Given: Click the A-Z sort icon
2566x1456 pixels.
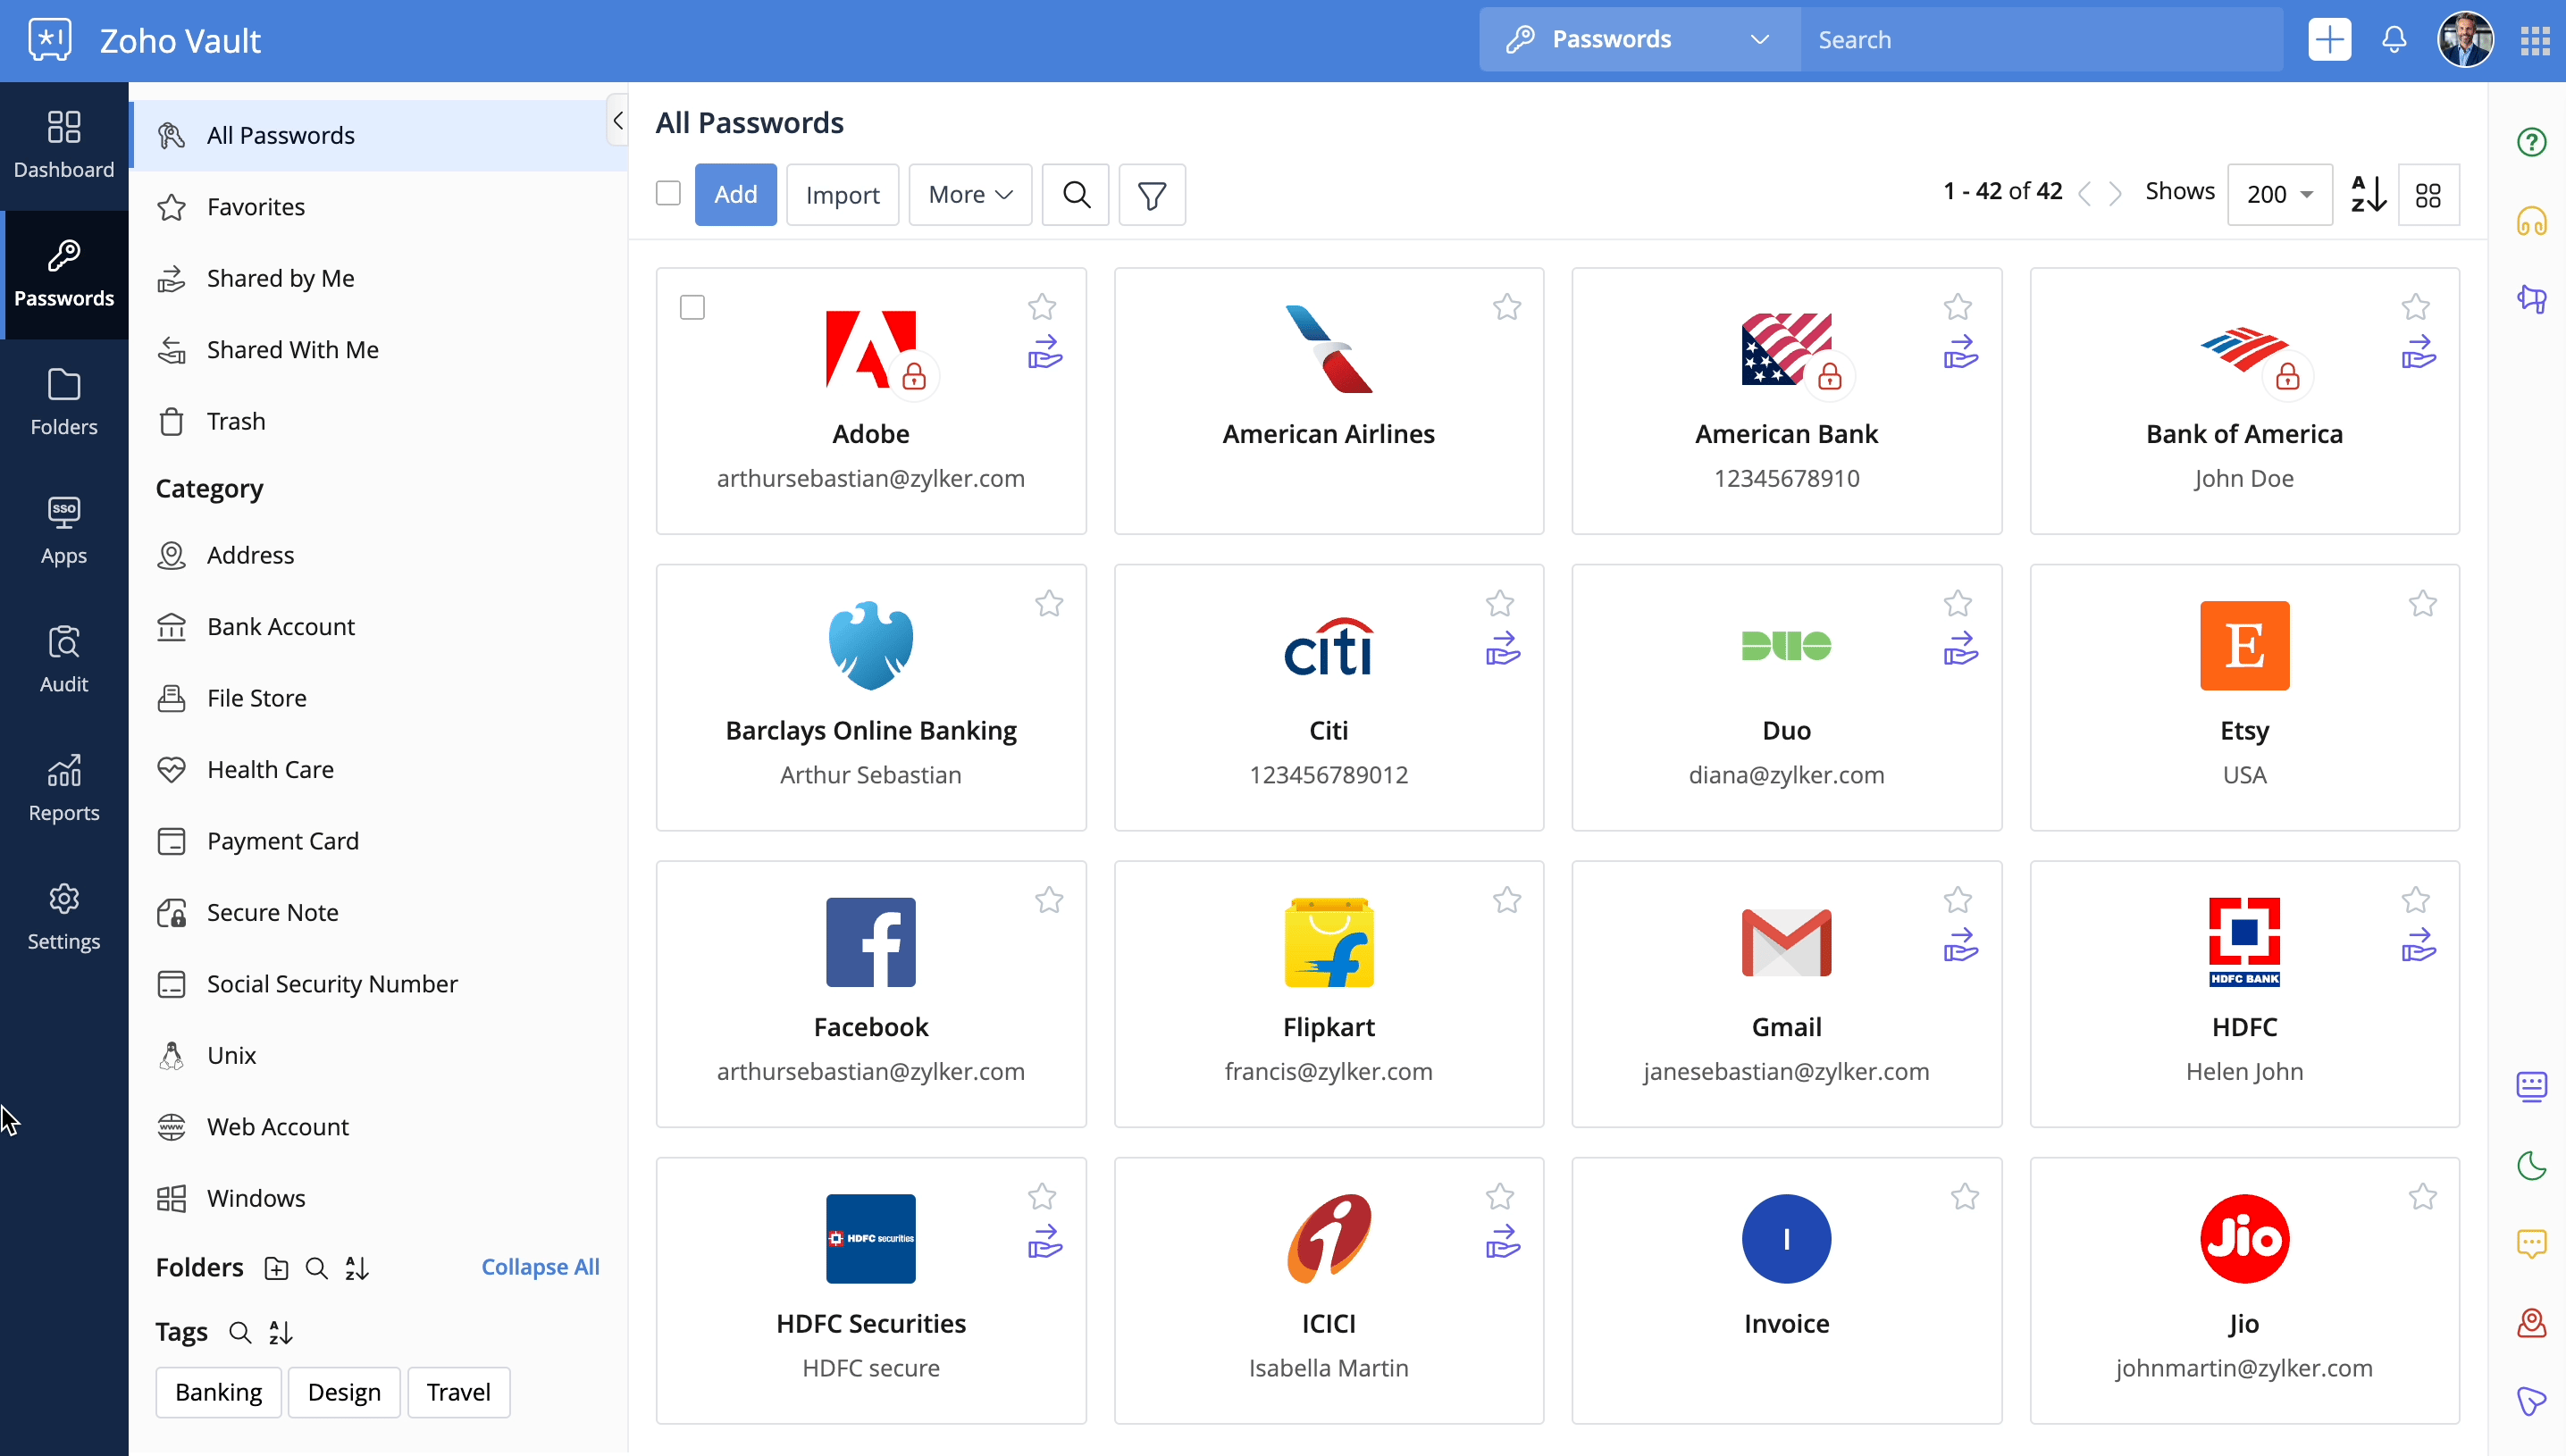Looking at the screenshot, I should tap(2367, 194).
